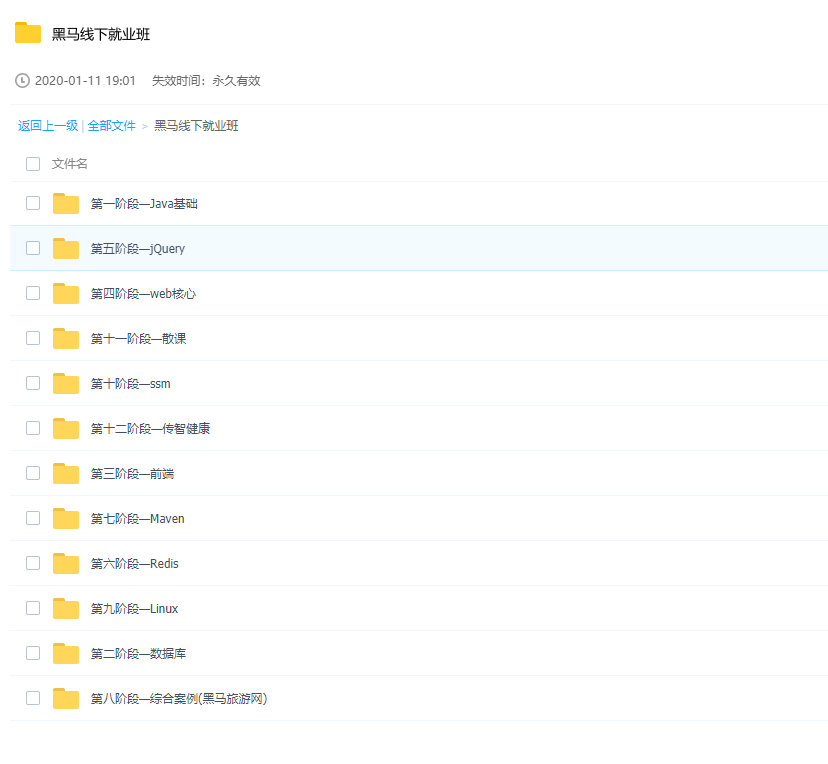Click the folder icon next to 第十阶段—ssm

click(66, 384)
